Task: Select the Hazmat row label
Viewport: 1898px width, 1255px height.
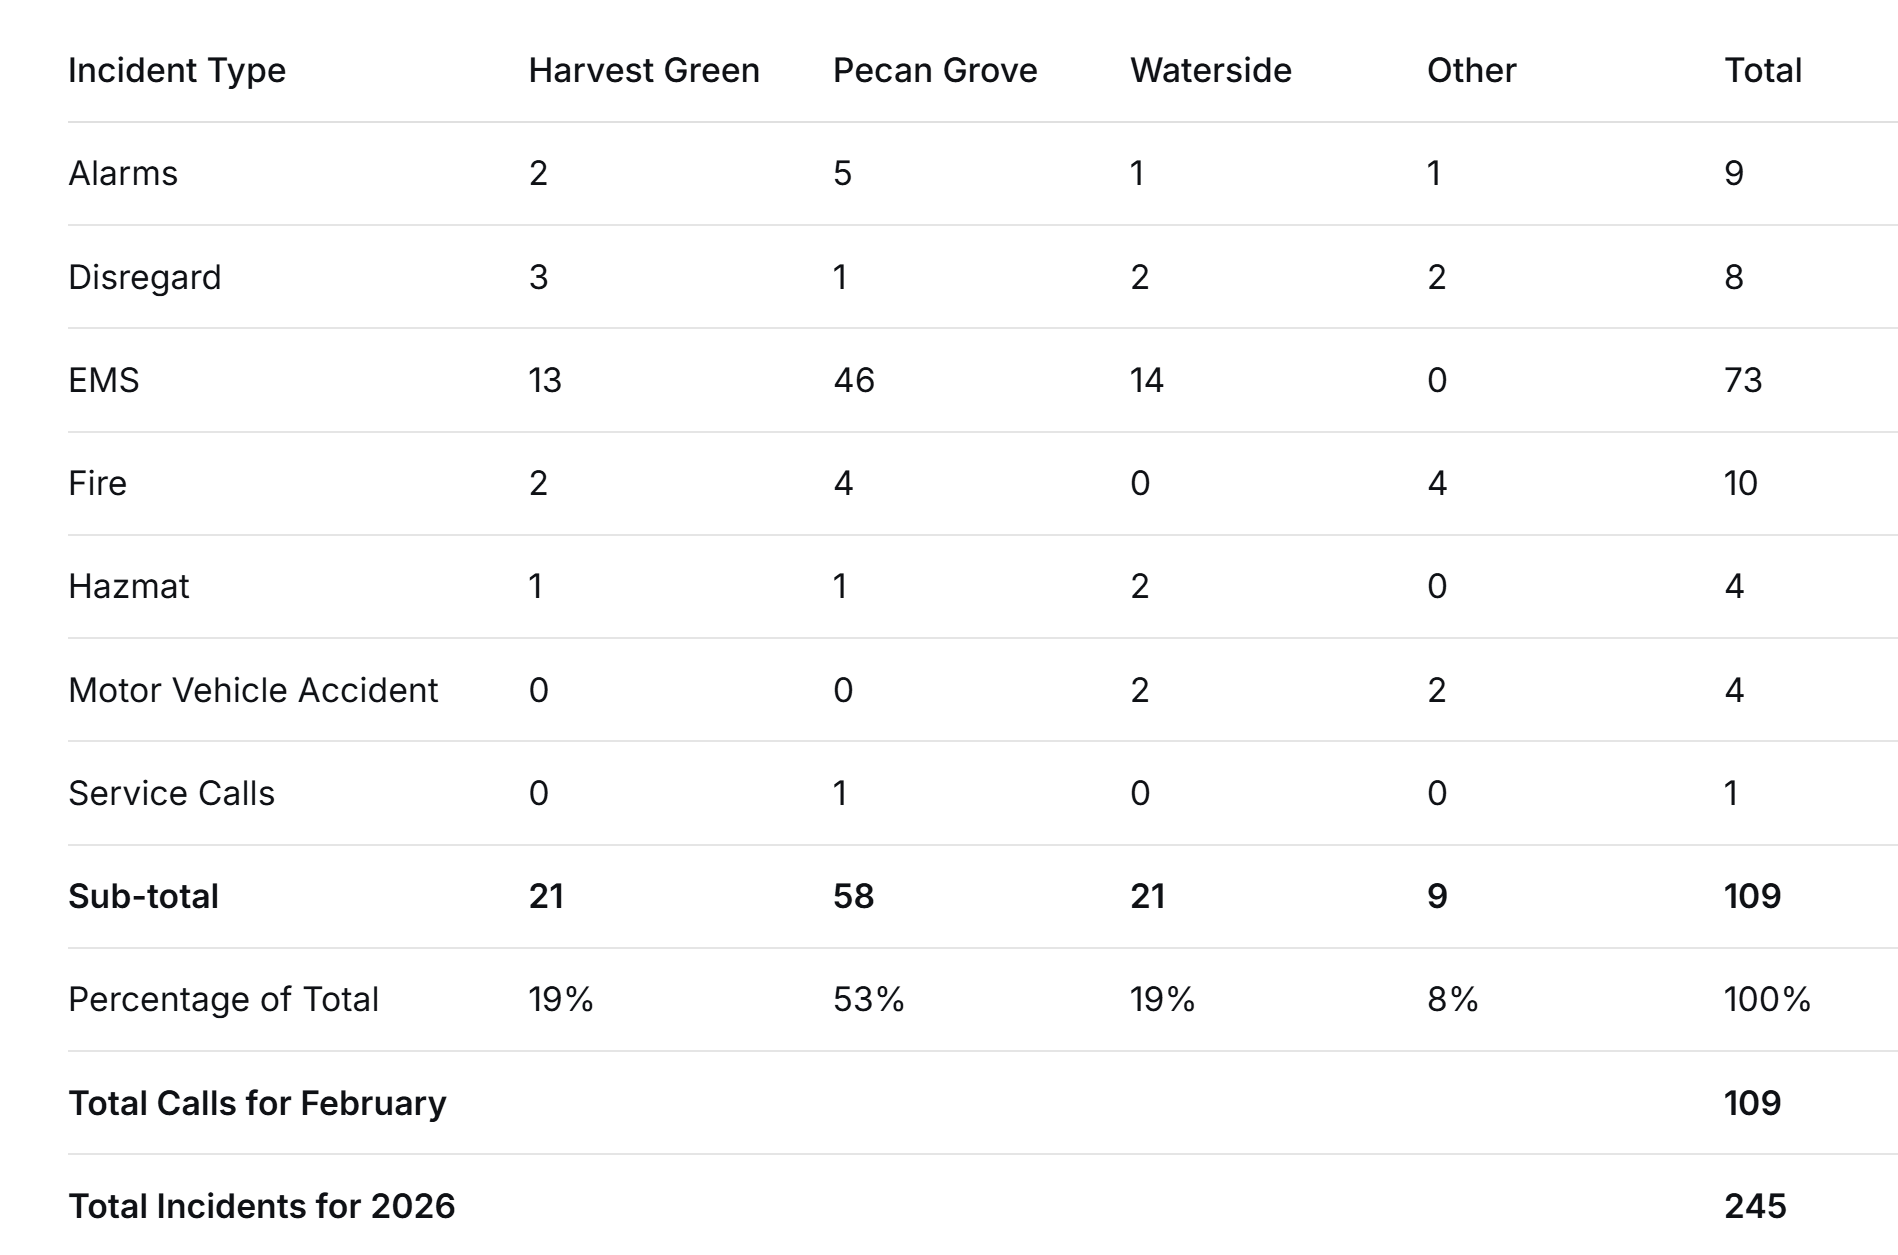Action: [129, 587]
